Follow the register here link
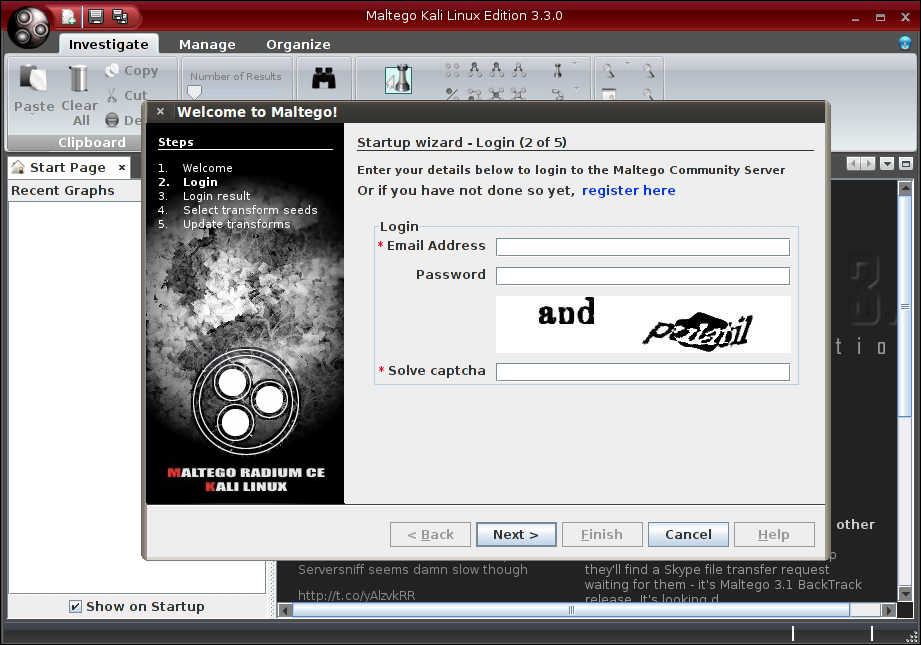Viewport: 921px width, 645px height. pyautogui.click(x=628, y=190)
